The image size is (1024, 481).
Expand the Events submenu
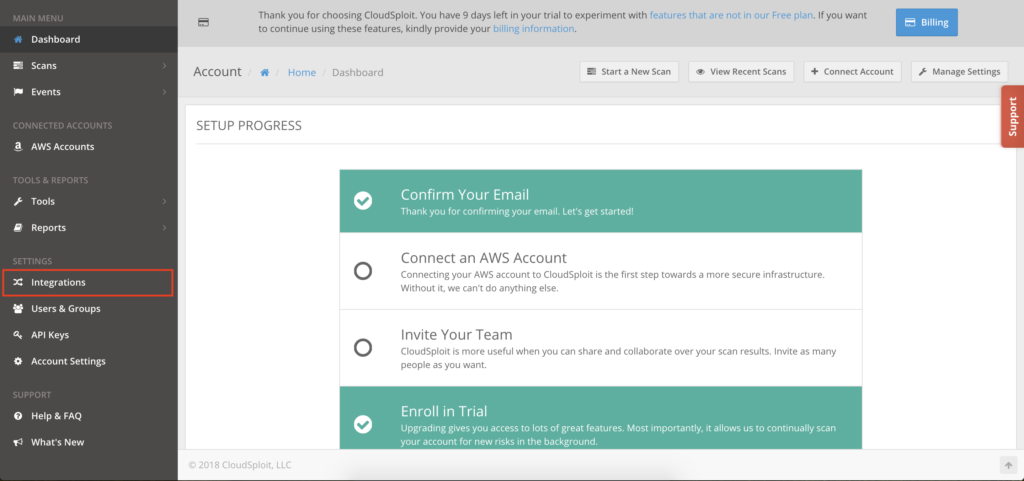point(164,92)
